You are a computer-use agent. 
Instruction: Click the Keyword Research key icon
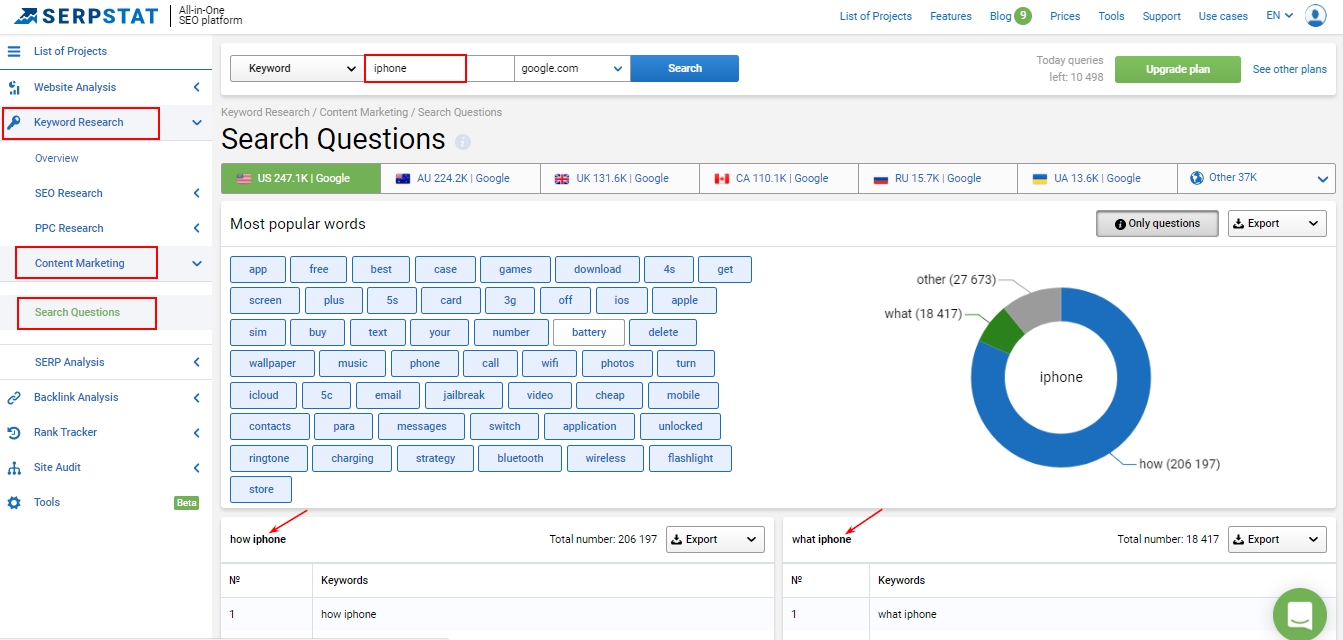[x=14, y=122]
